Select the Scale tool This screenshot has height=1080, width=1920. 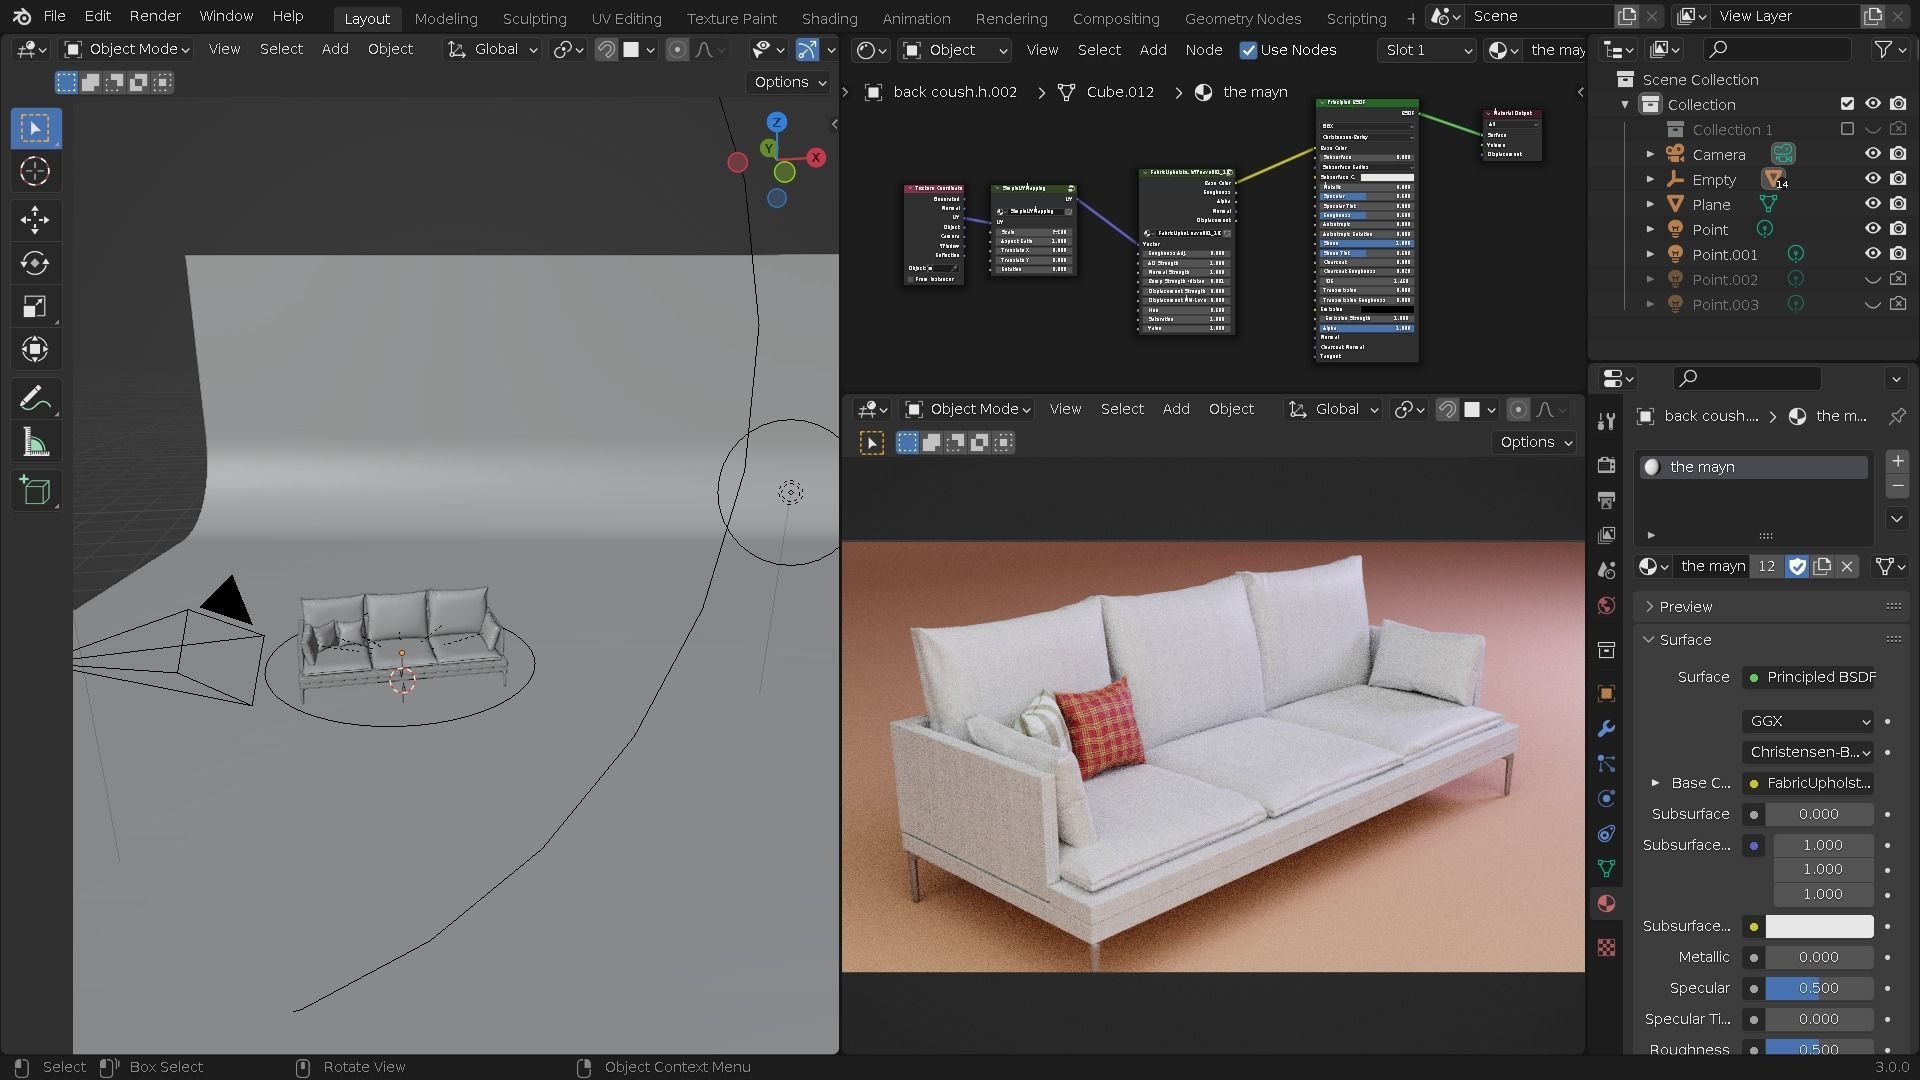35,306
